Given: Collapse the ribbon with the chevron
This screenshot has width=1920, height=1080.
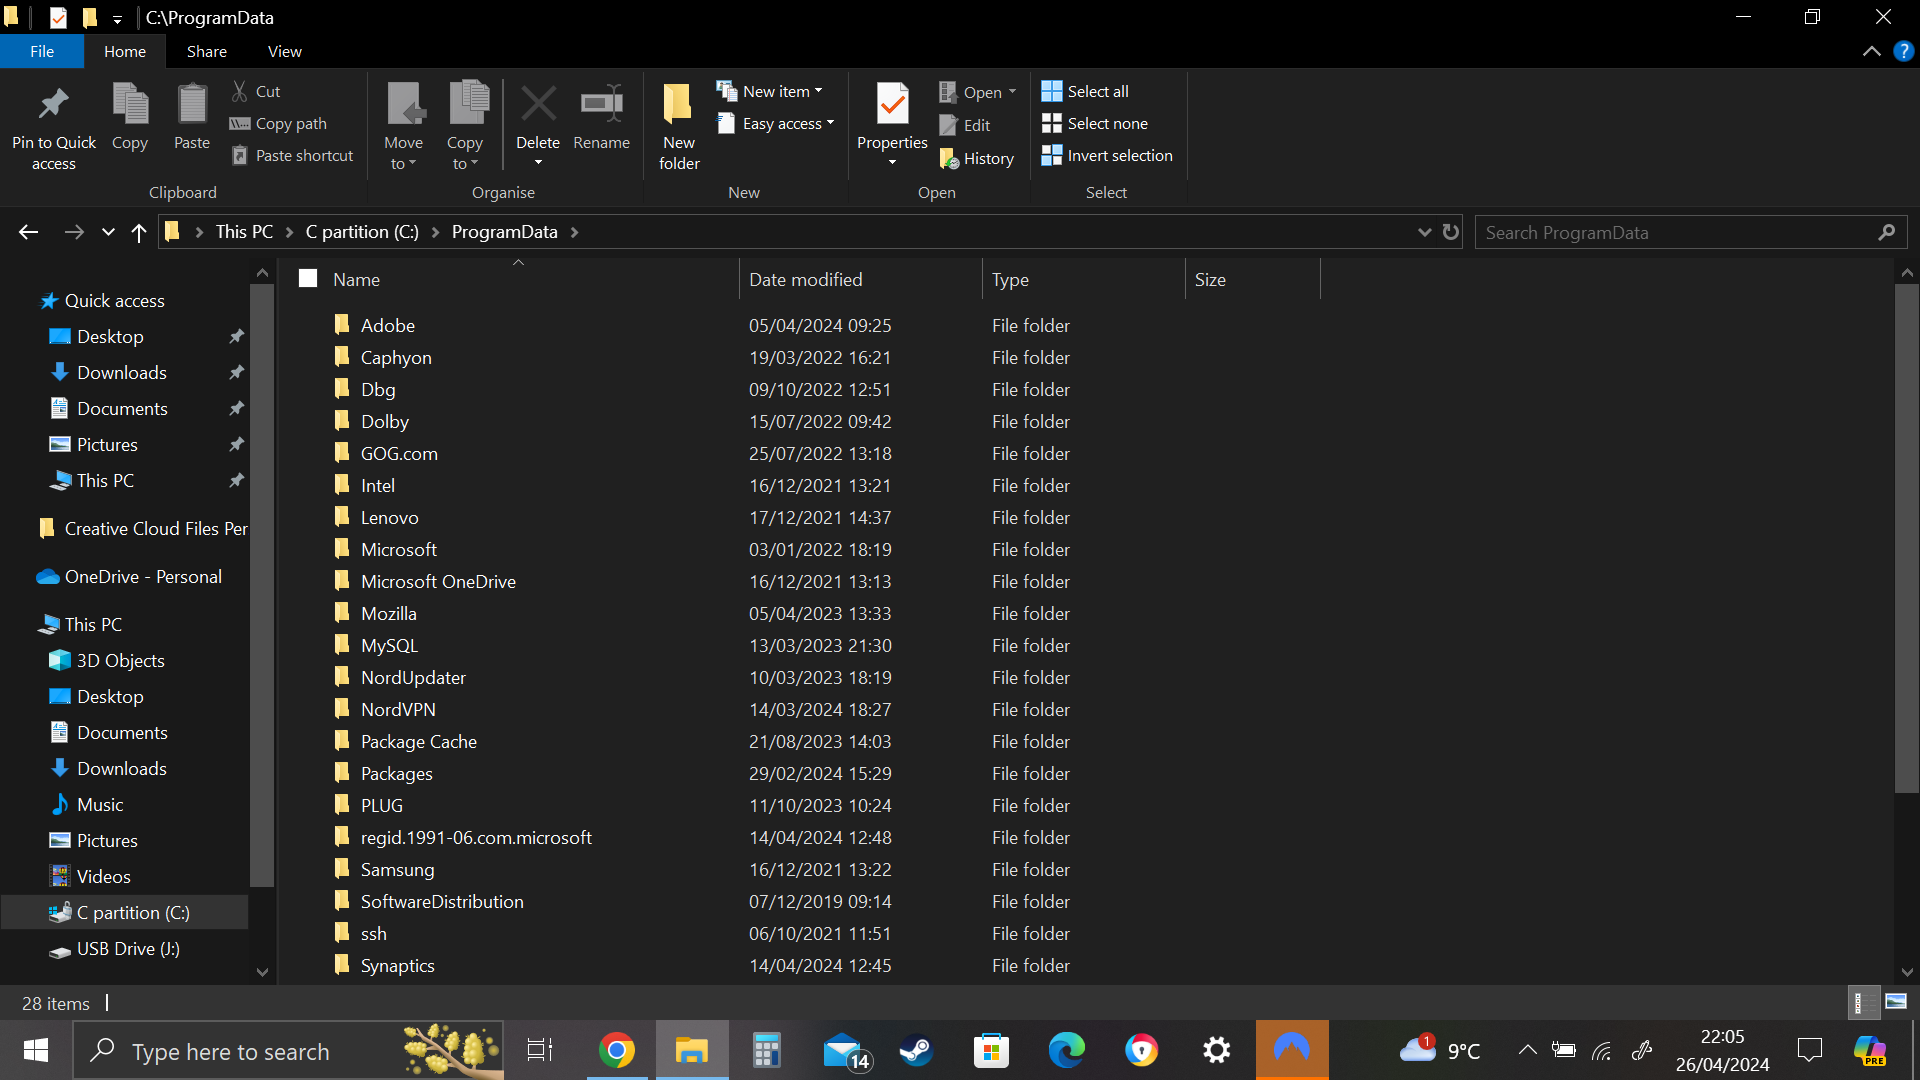Looking at the screenshot, I should click(x=1872, y=51).
